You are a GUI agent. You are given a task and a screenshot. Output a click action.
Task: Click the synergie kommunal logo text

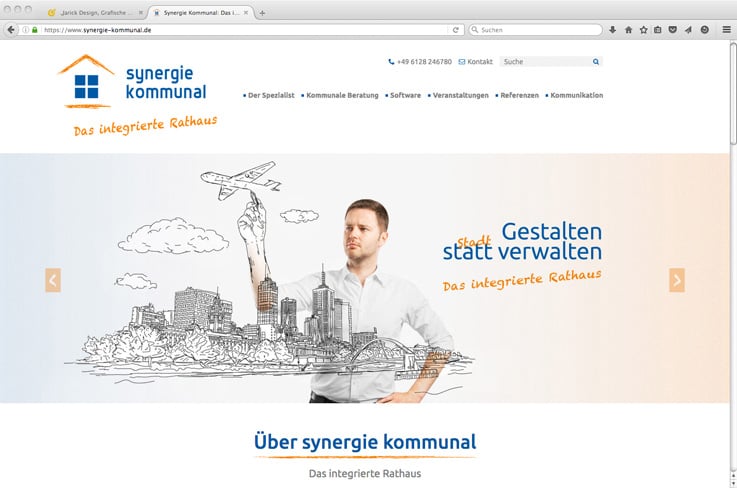[166, 83]
